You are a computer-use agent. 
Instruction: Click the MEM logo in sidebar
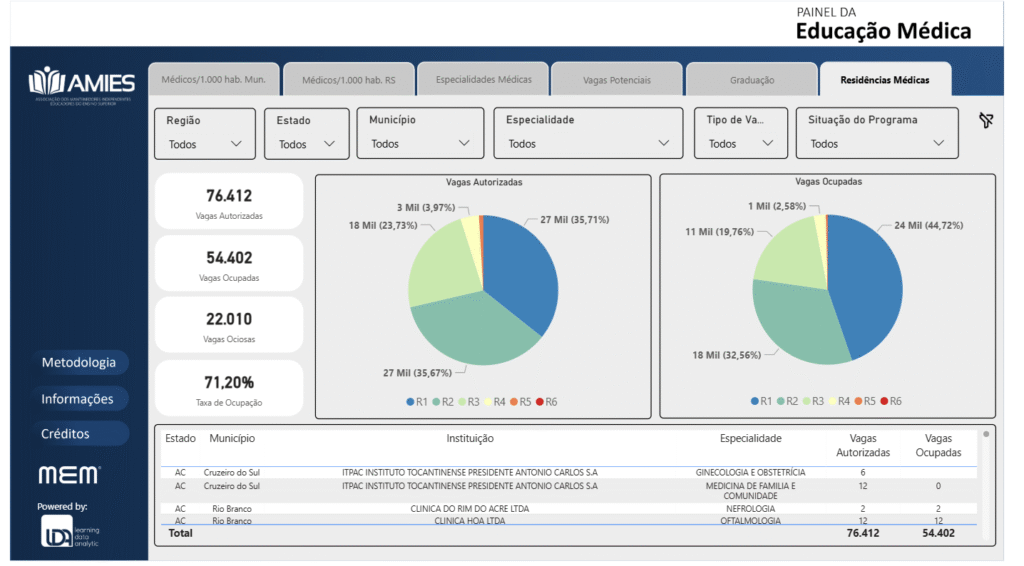69,474
